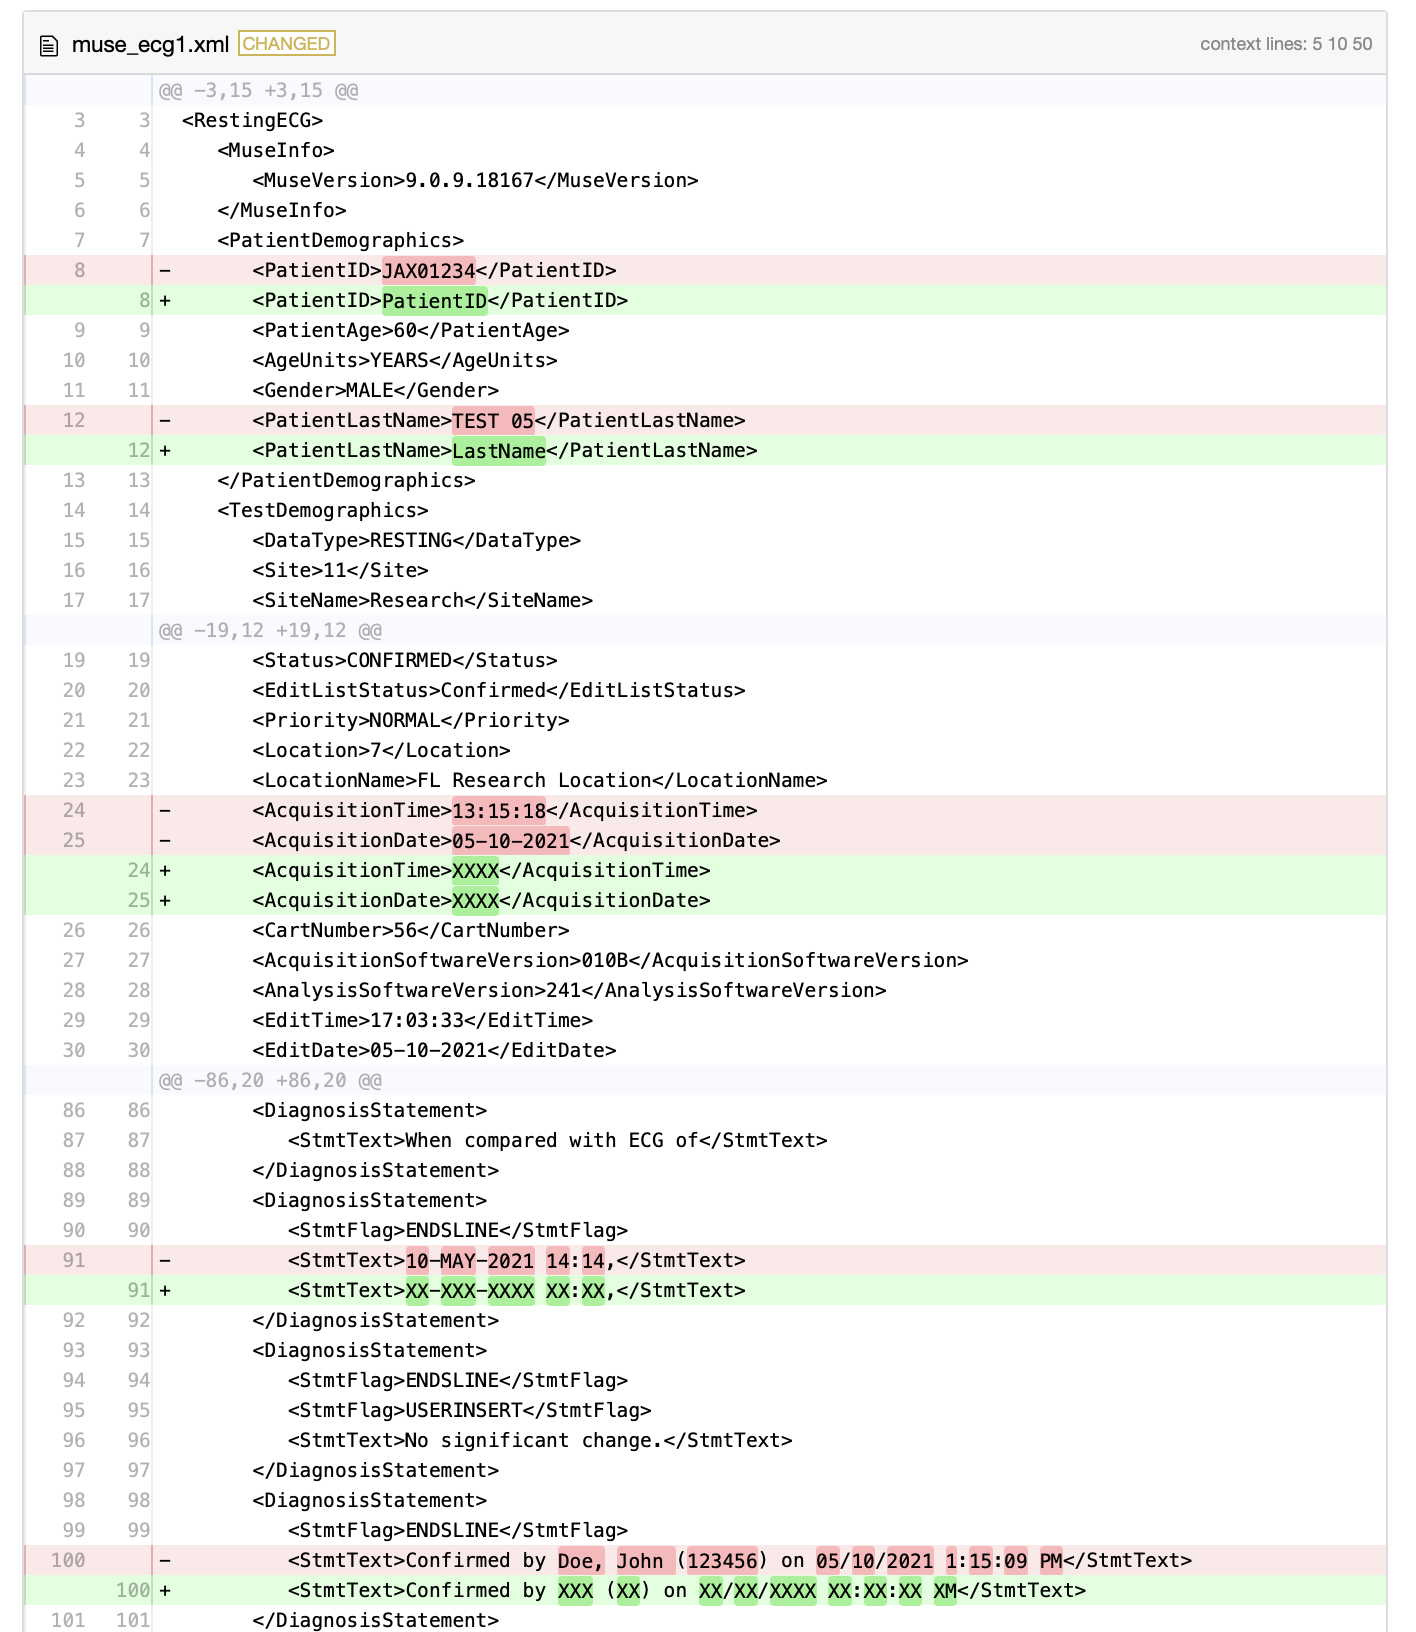Click the EditDate 05-10-2021 line
The height and width of the screenshot is (1632, 1416).
click(x=434, y=1050)
